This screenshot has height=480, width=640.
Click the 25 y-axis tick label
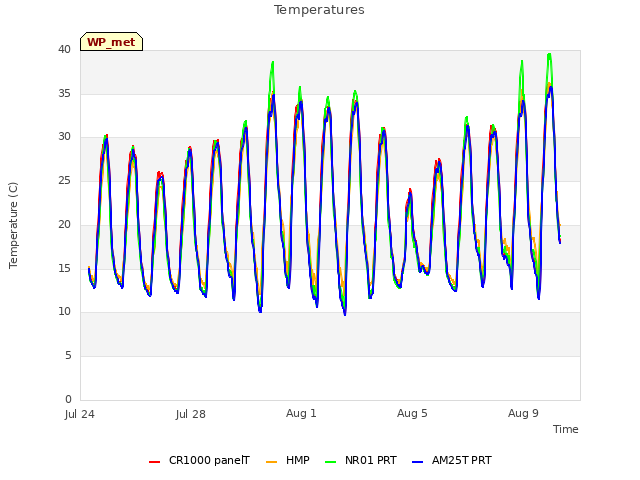(64, 180)
